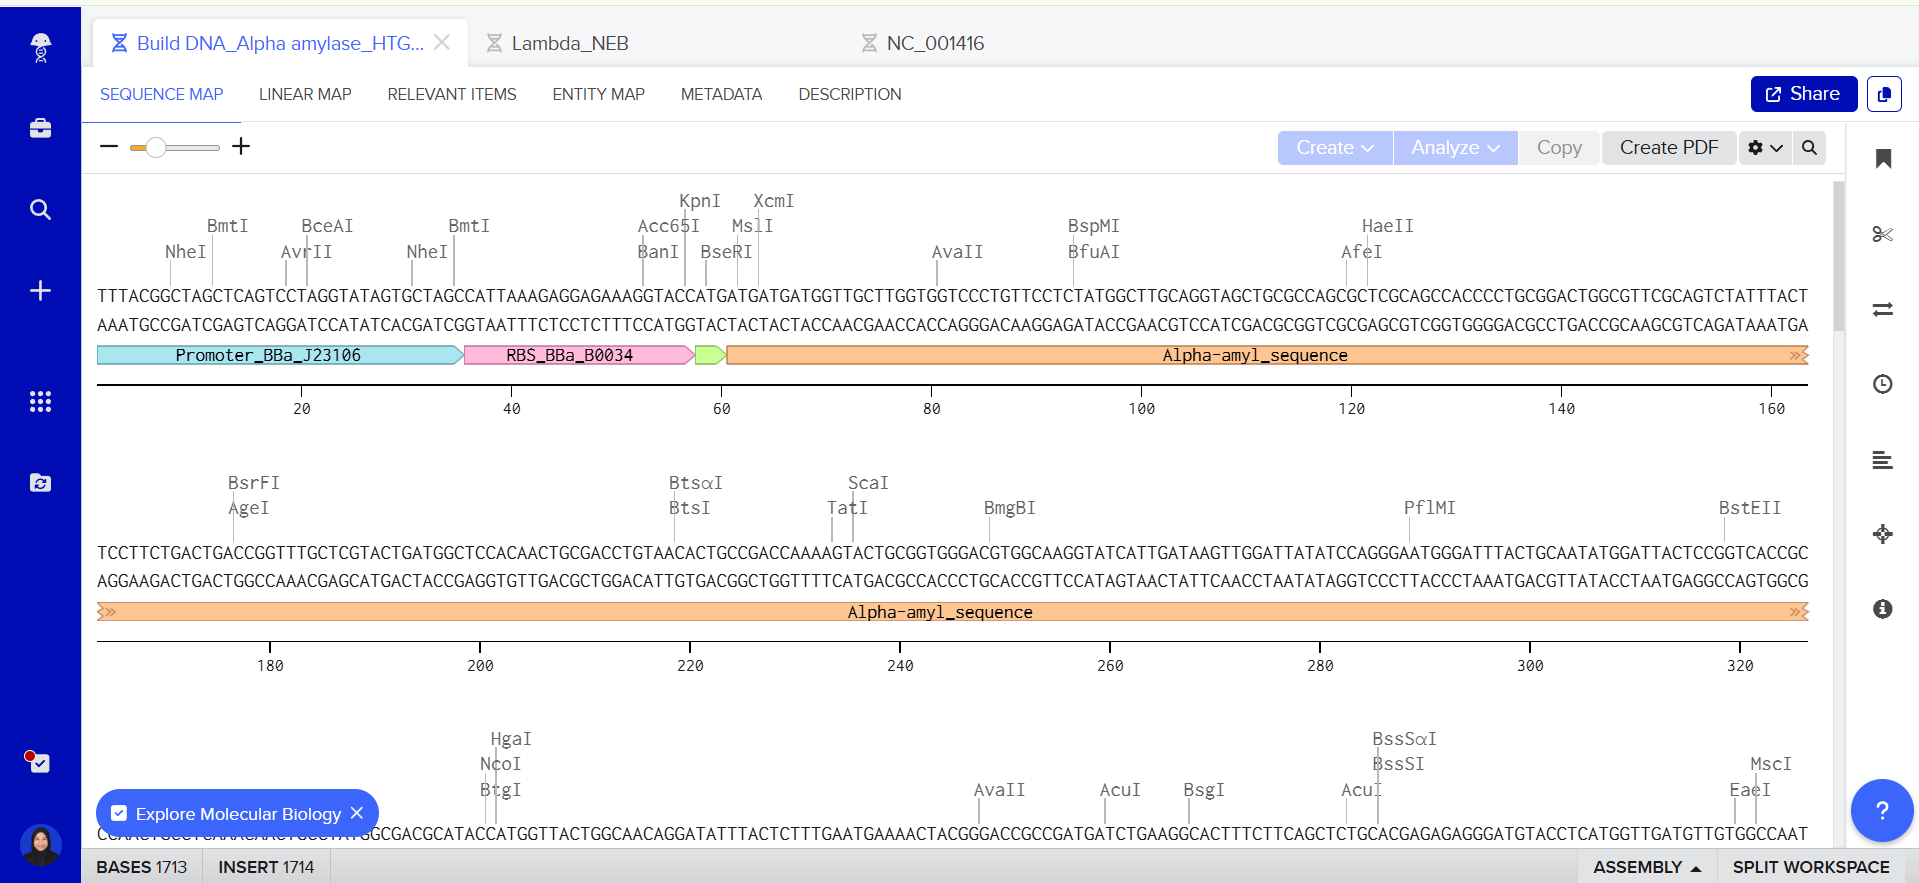Switch to the LINEAR MAP tab
Image resolution: width=1919 pixels, height=883 pixels.
305,94
